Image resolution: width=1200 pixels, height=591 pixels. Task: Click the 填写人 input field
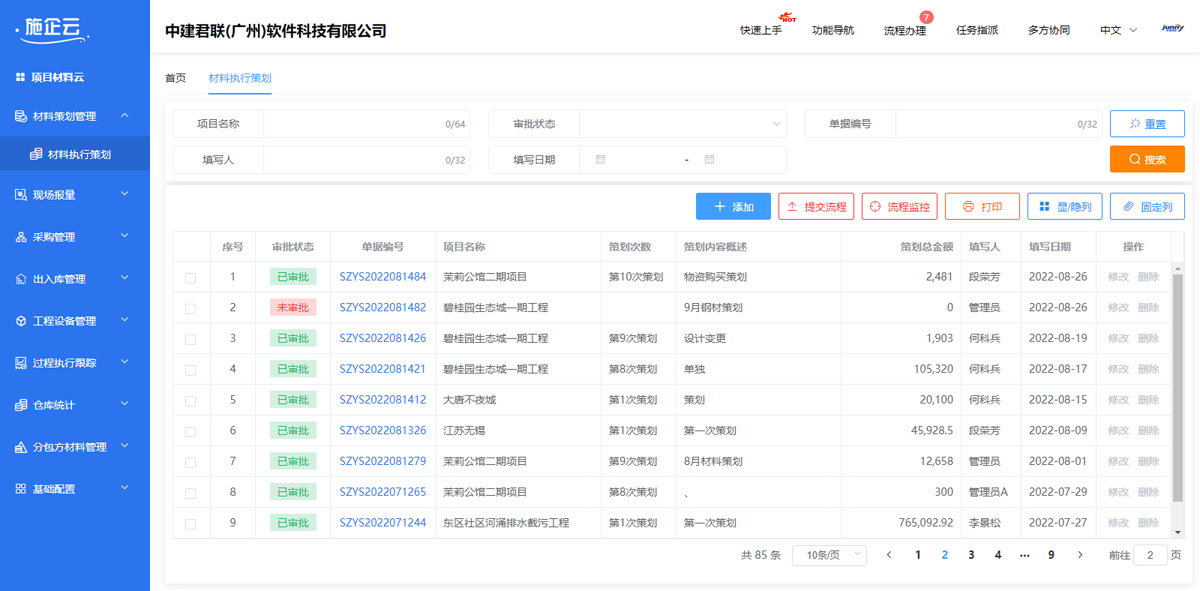(367, 160)
